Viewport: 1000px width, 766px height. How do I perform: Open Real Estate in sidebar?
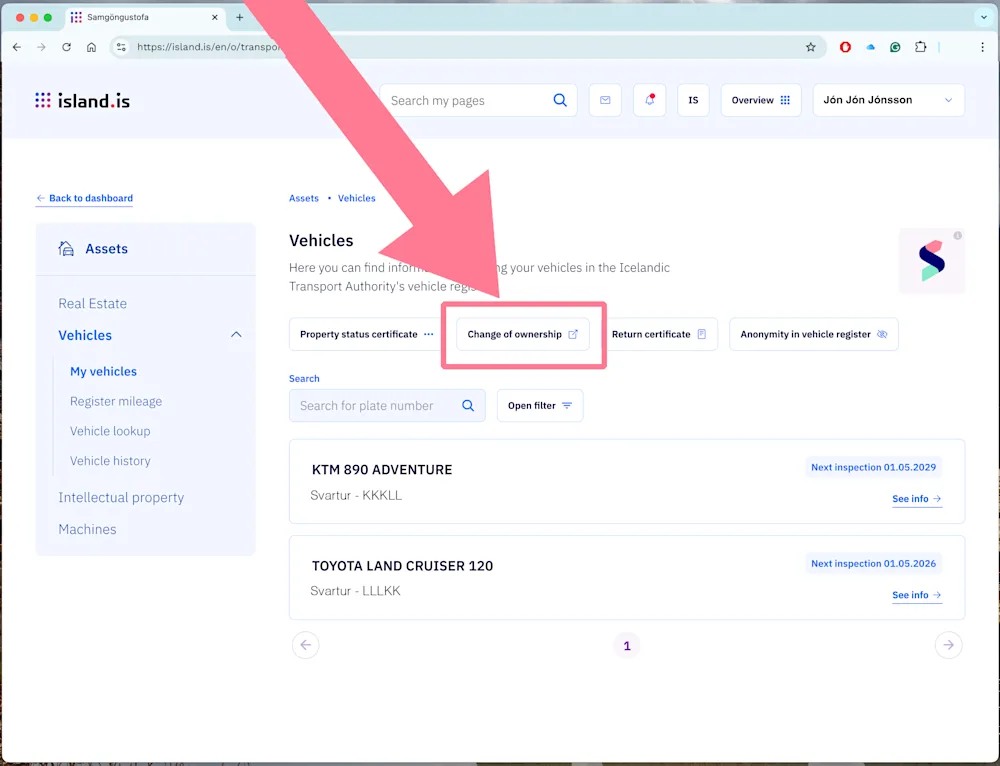pyautogui.click(x=92, y=304)
